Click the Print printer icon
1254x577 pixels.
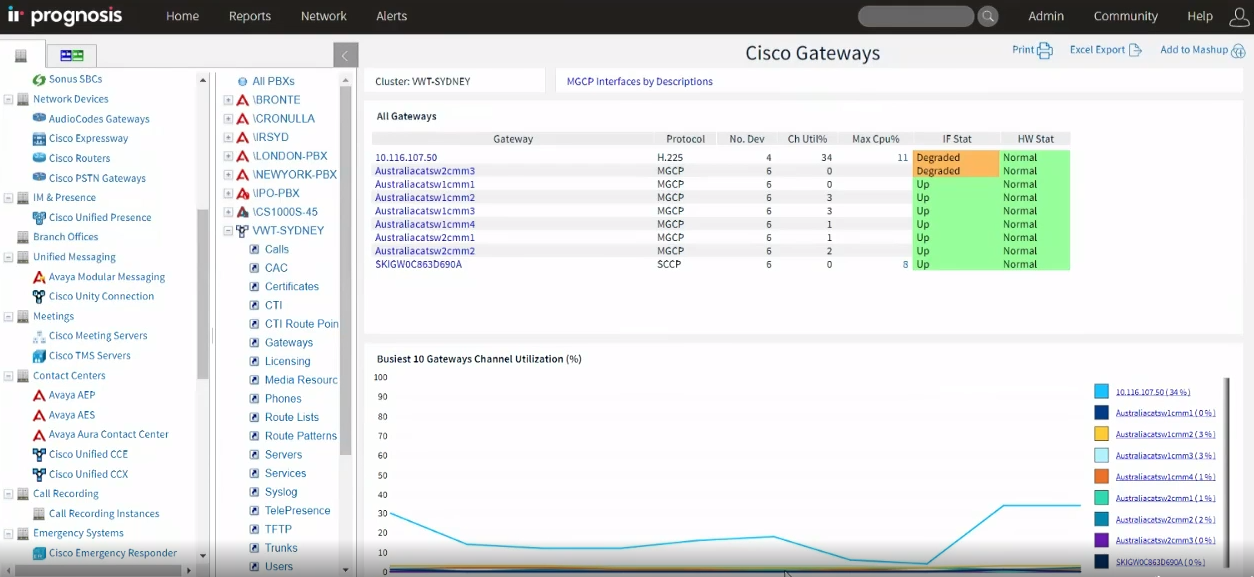(1045, 51)
